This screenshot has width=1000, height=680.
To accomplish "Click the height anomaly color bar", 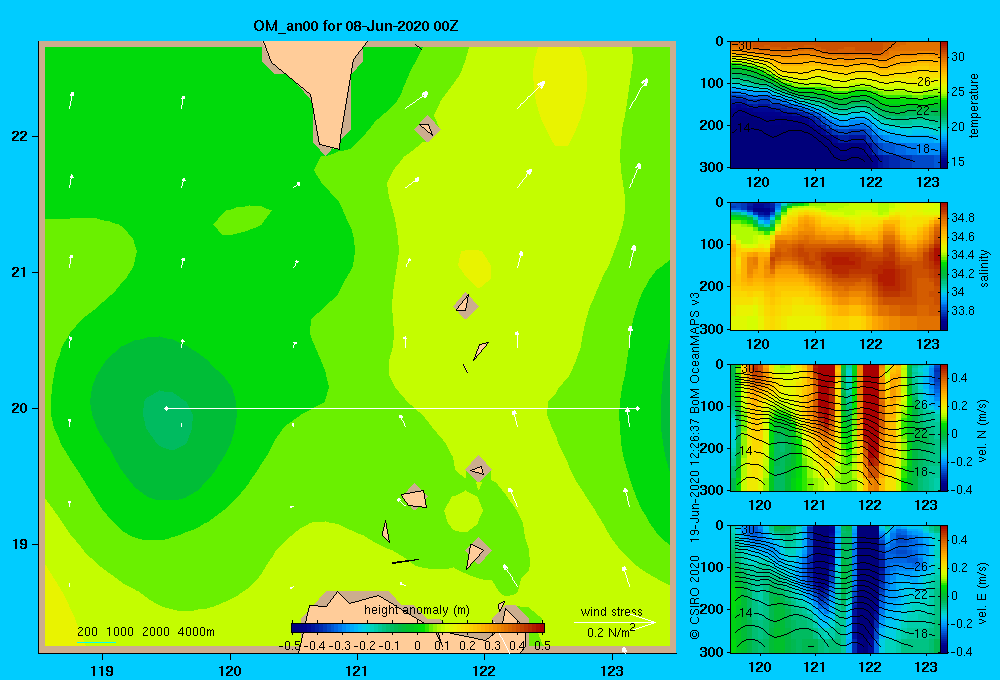I will [x=418, y=628].
